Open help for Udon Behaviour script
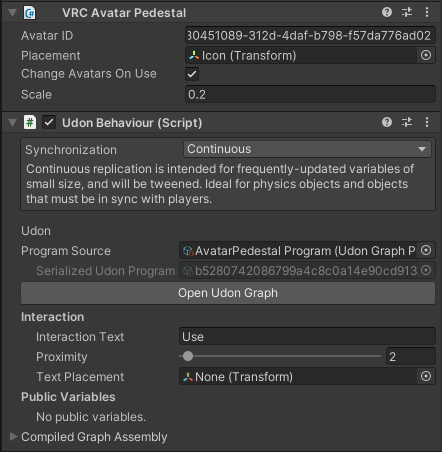The height and width of the screenshot is (452, 442). 387,122
